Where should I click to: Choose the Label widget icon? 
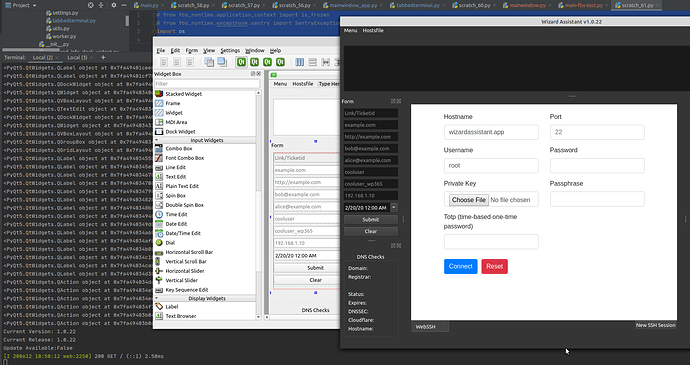click(x=159, y=306)
